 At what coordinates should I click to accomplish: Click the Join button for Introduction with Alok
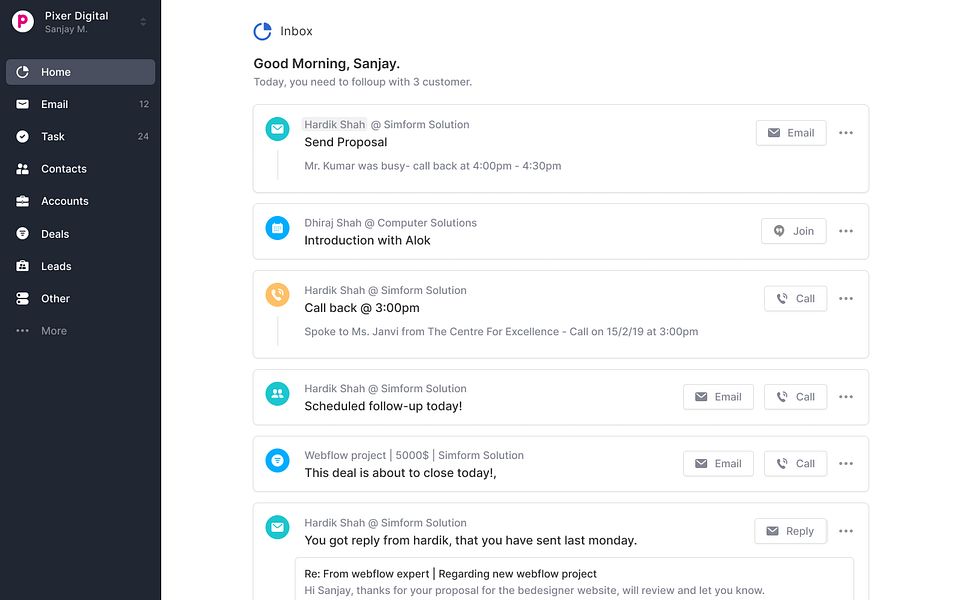[x=793, y=231]
